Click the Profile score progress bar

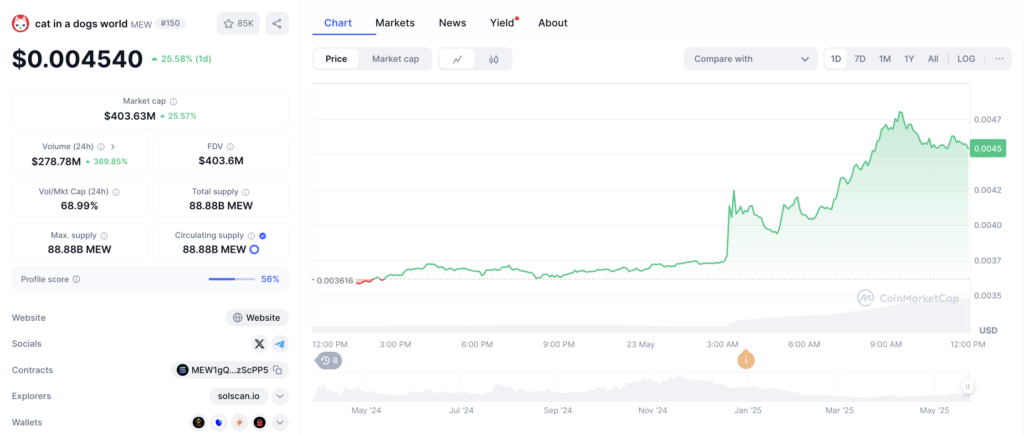(x=232, y=280)
